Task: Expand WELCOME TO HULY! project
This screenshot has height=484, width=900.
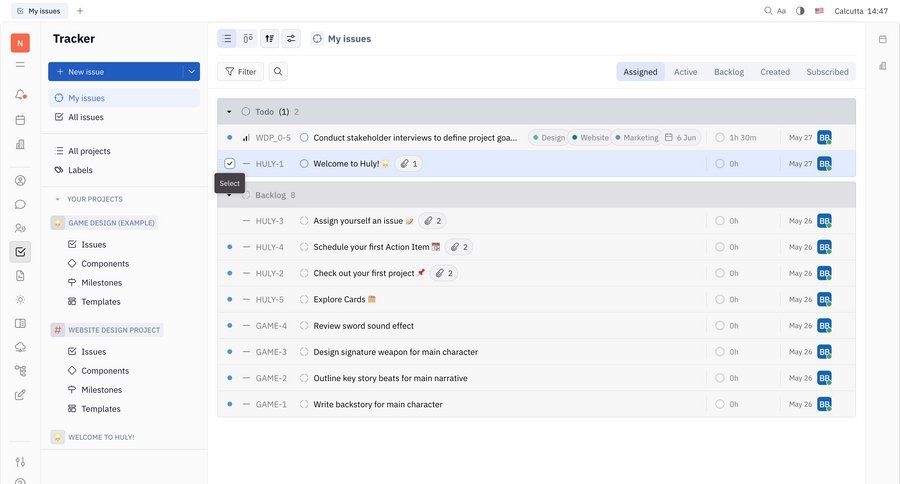Action: click(x=93, y=437)
